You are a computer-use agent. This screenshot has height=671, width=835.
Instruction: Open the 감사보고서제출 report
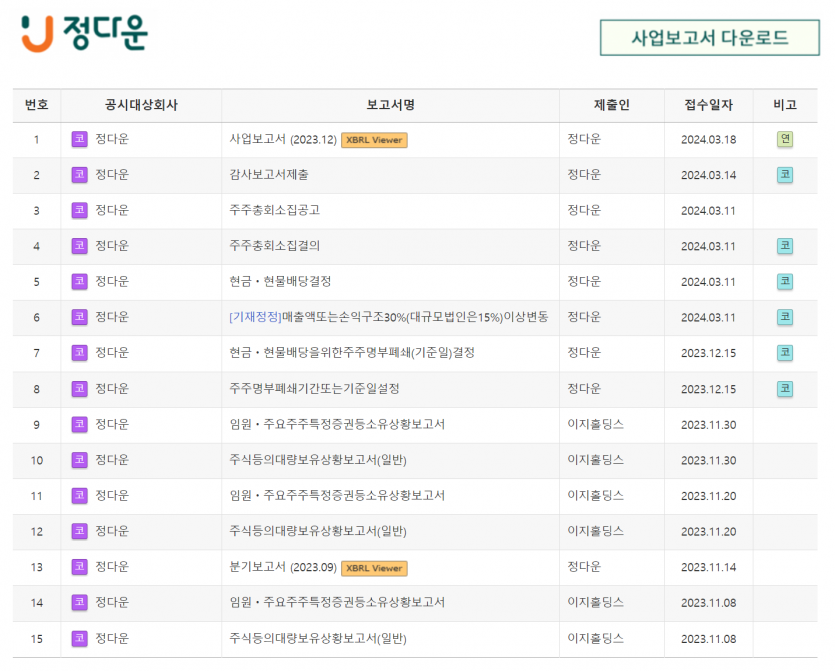[269, 175]
